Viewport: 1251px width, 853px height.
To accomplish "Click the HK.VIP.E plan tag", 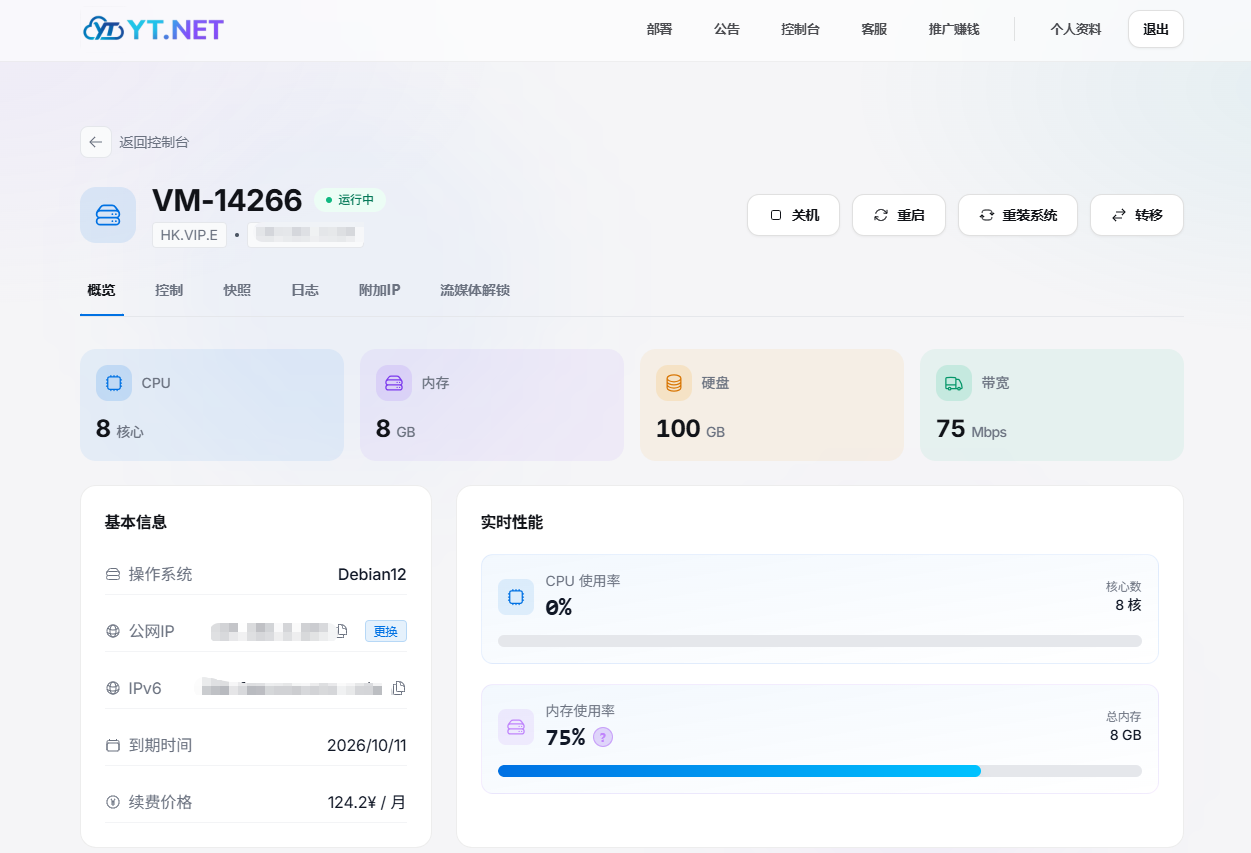I will [x=190, y=235].
